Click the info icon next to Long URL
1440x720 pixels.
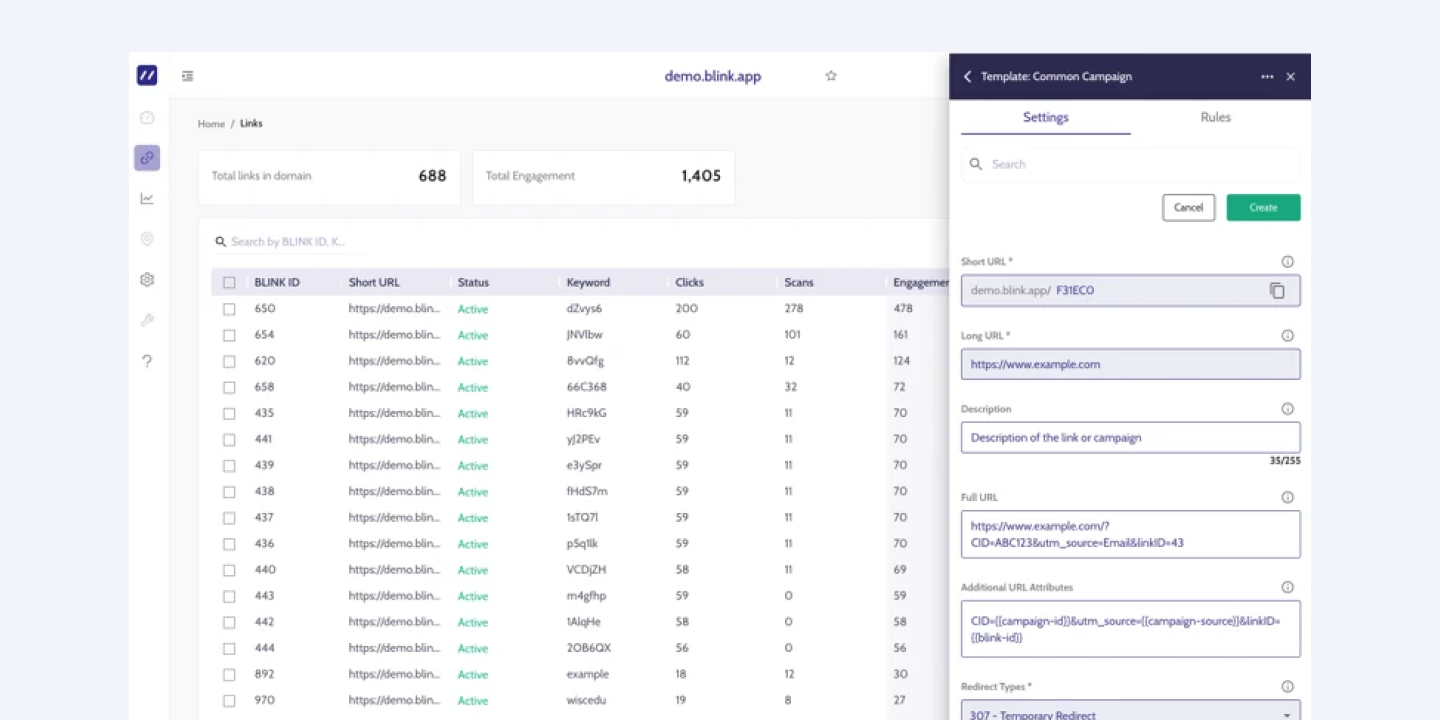pyautogui.click(x=1287, y=336)
